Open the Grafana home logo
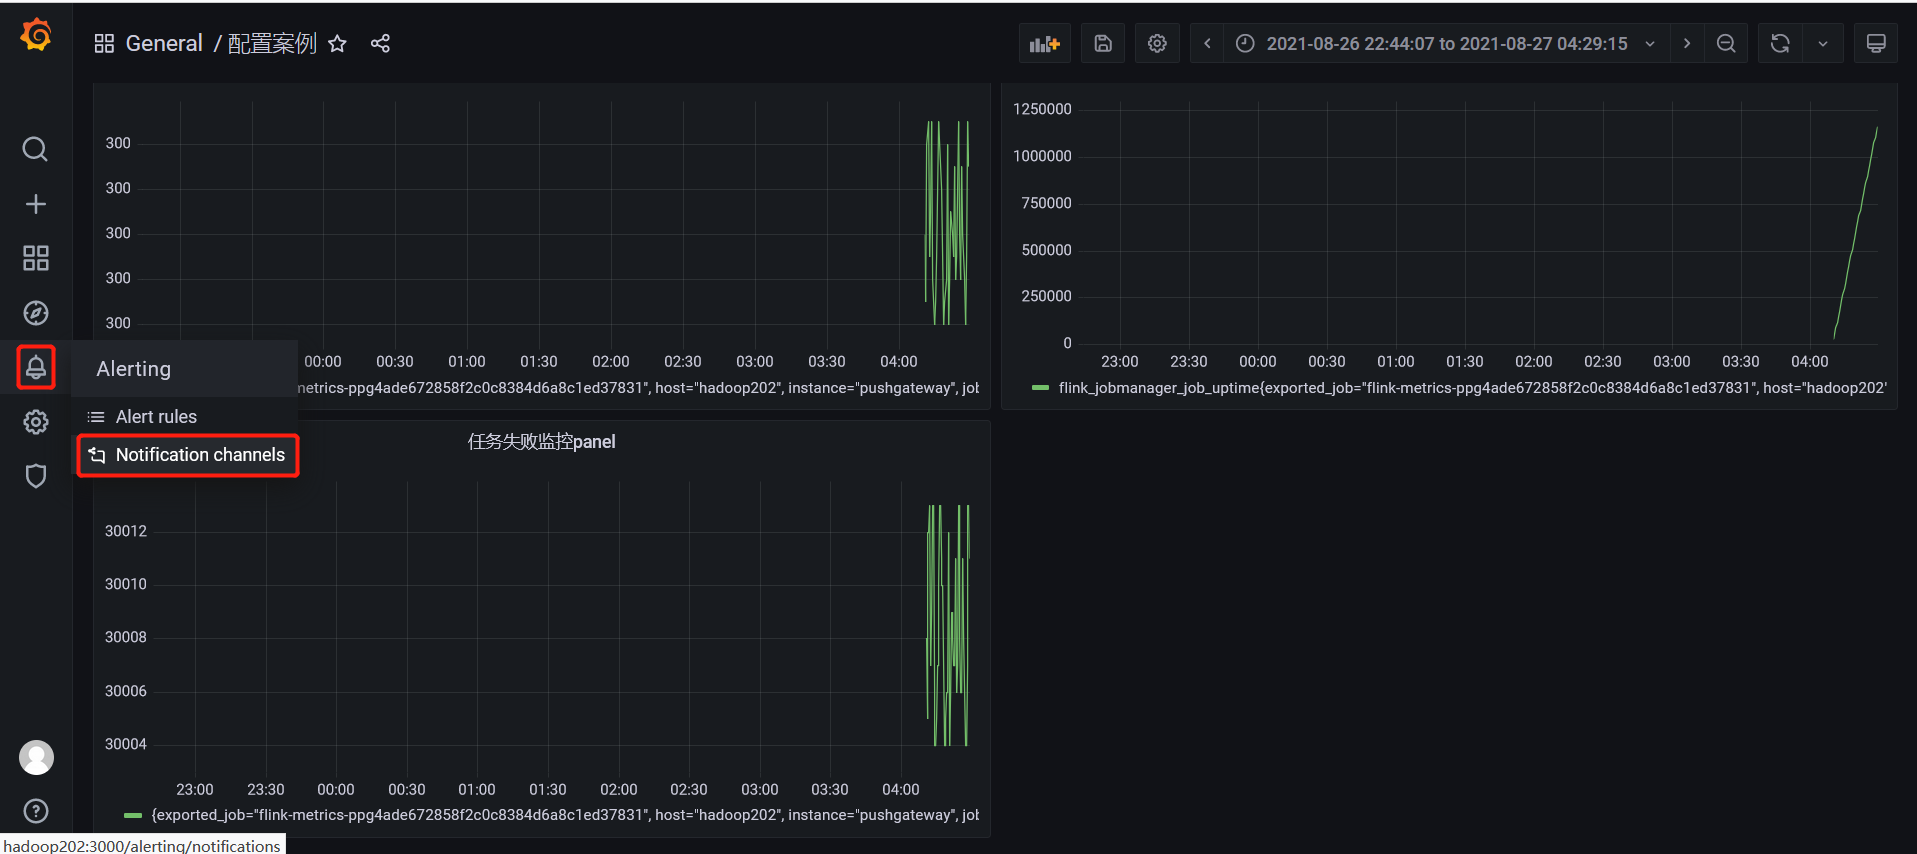1917x854 pixels. pyautogui.click(x=36, y=35)
